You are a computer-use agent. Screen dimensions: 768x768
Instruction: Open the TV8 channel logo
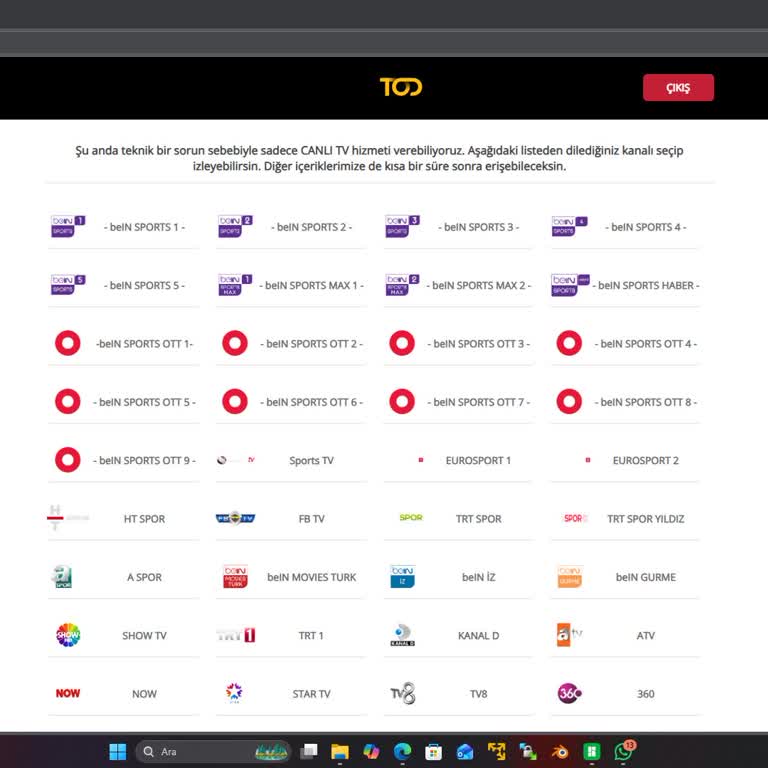pos(403,693)
